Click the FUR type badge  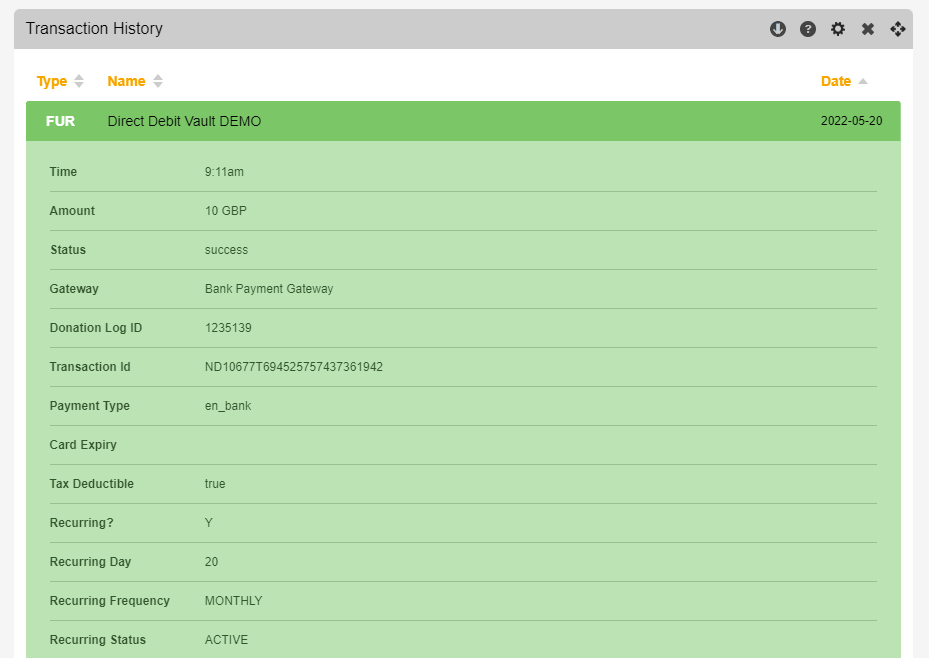[x=60, y=121]
